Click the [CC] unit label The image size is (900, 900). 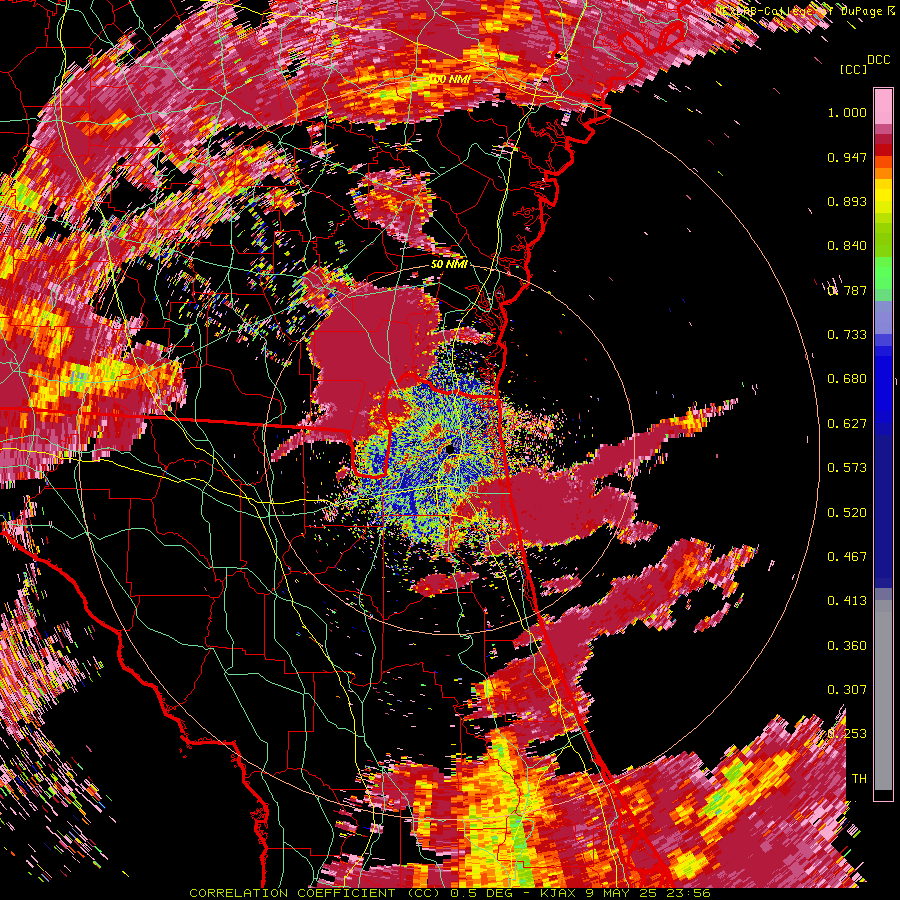853,69
